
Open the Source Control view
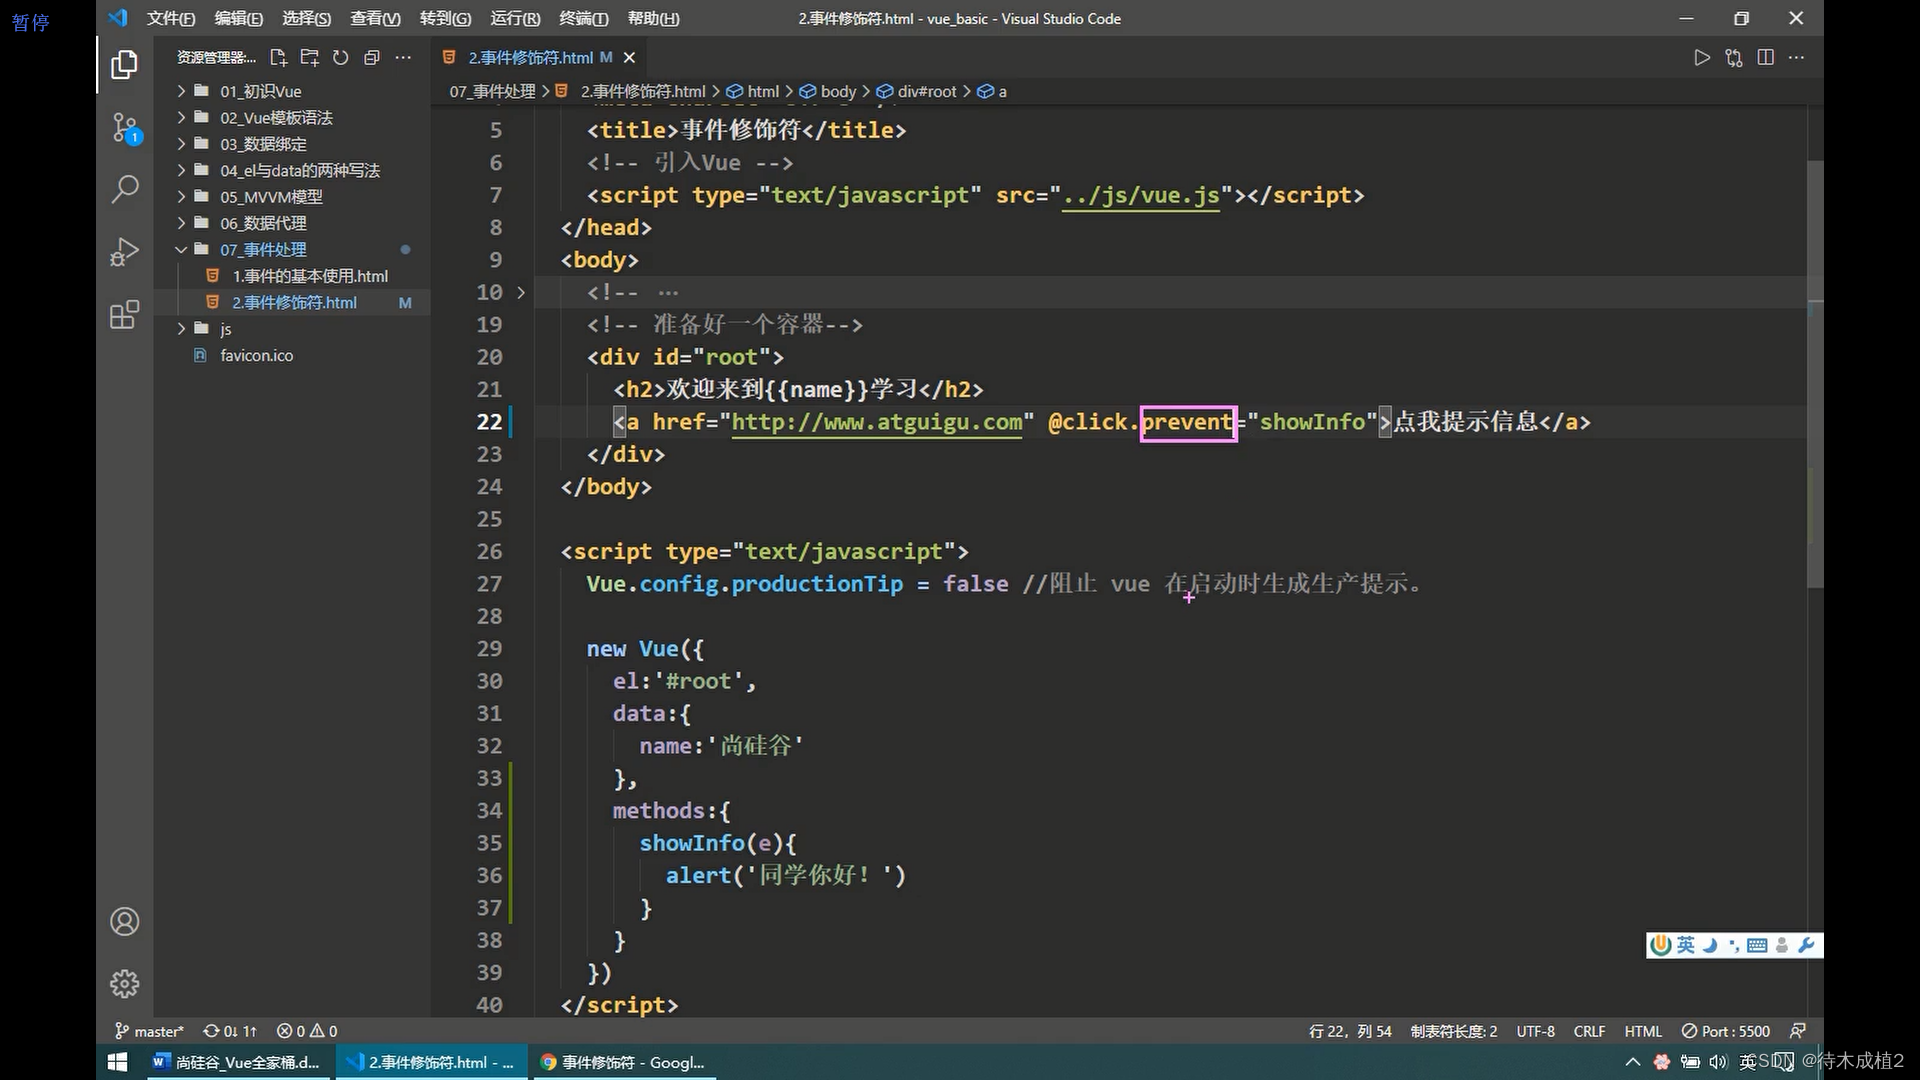(x=124, y=127)
